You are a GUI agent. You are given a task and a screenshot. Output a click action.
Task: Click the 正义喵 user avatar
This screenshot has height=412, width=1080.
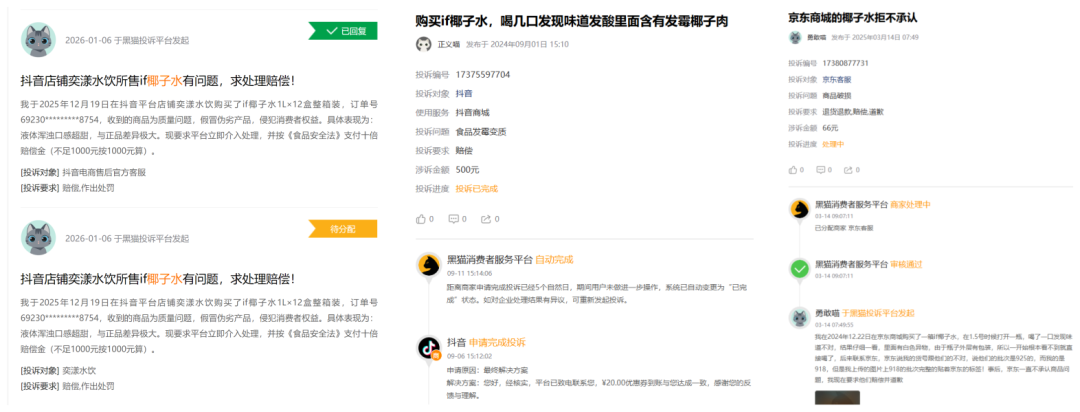click(424, 44)
